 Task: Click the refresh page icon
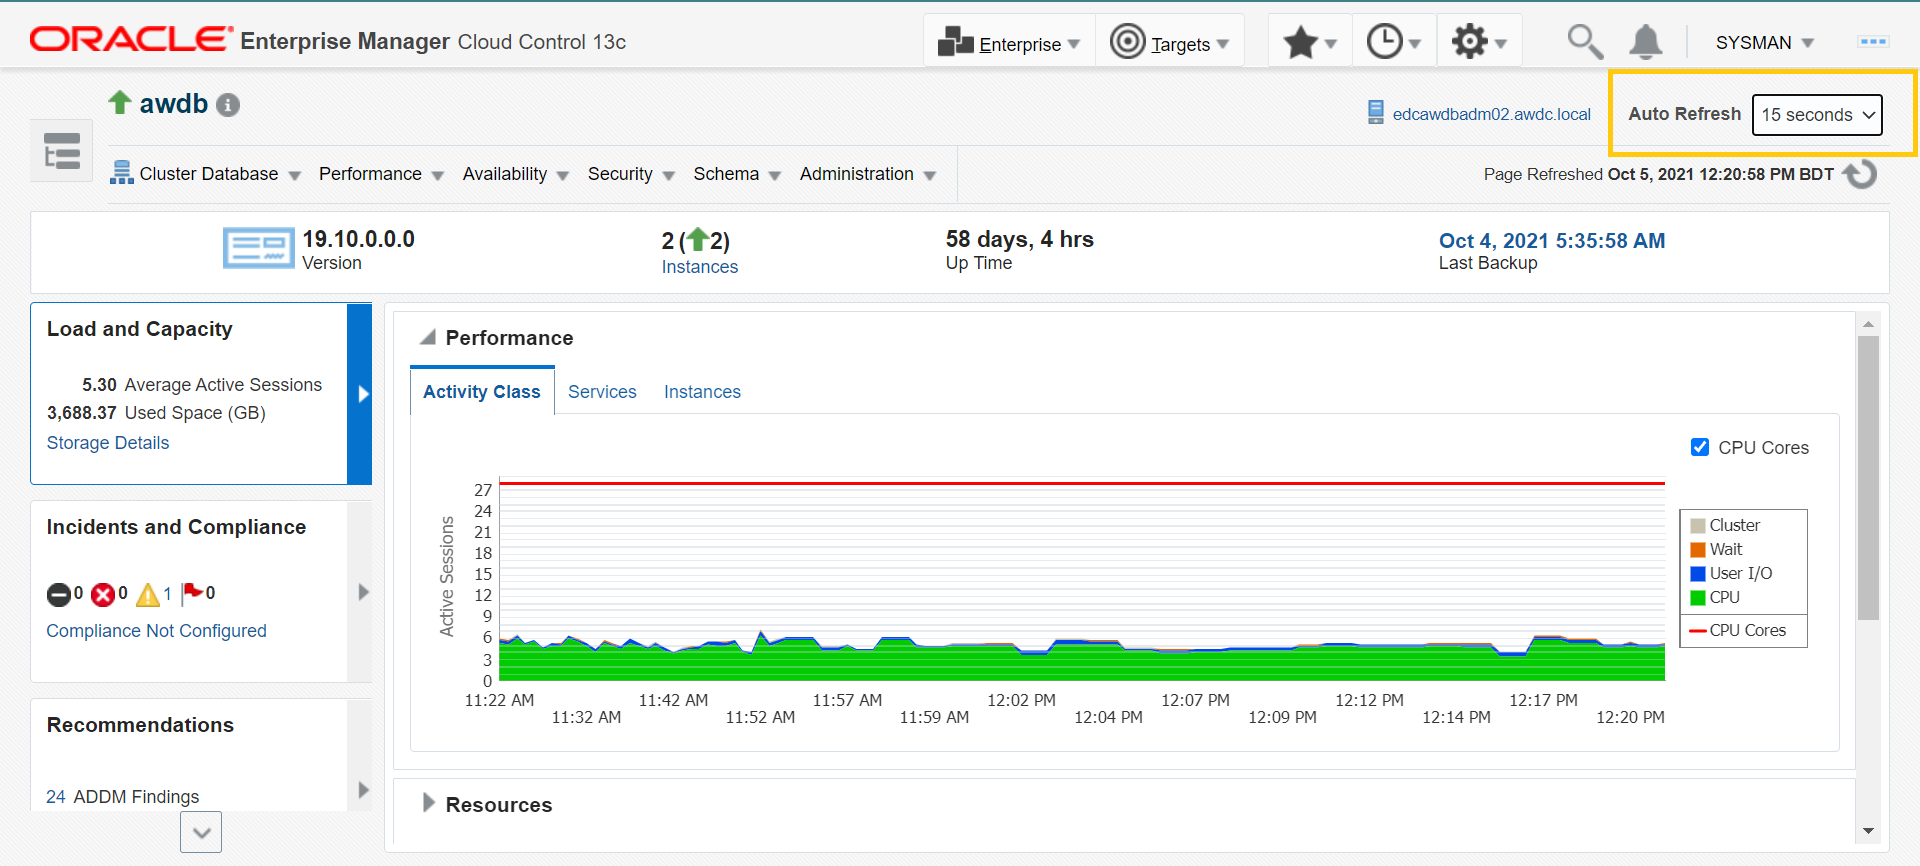click(1860, 174)
